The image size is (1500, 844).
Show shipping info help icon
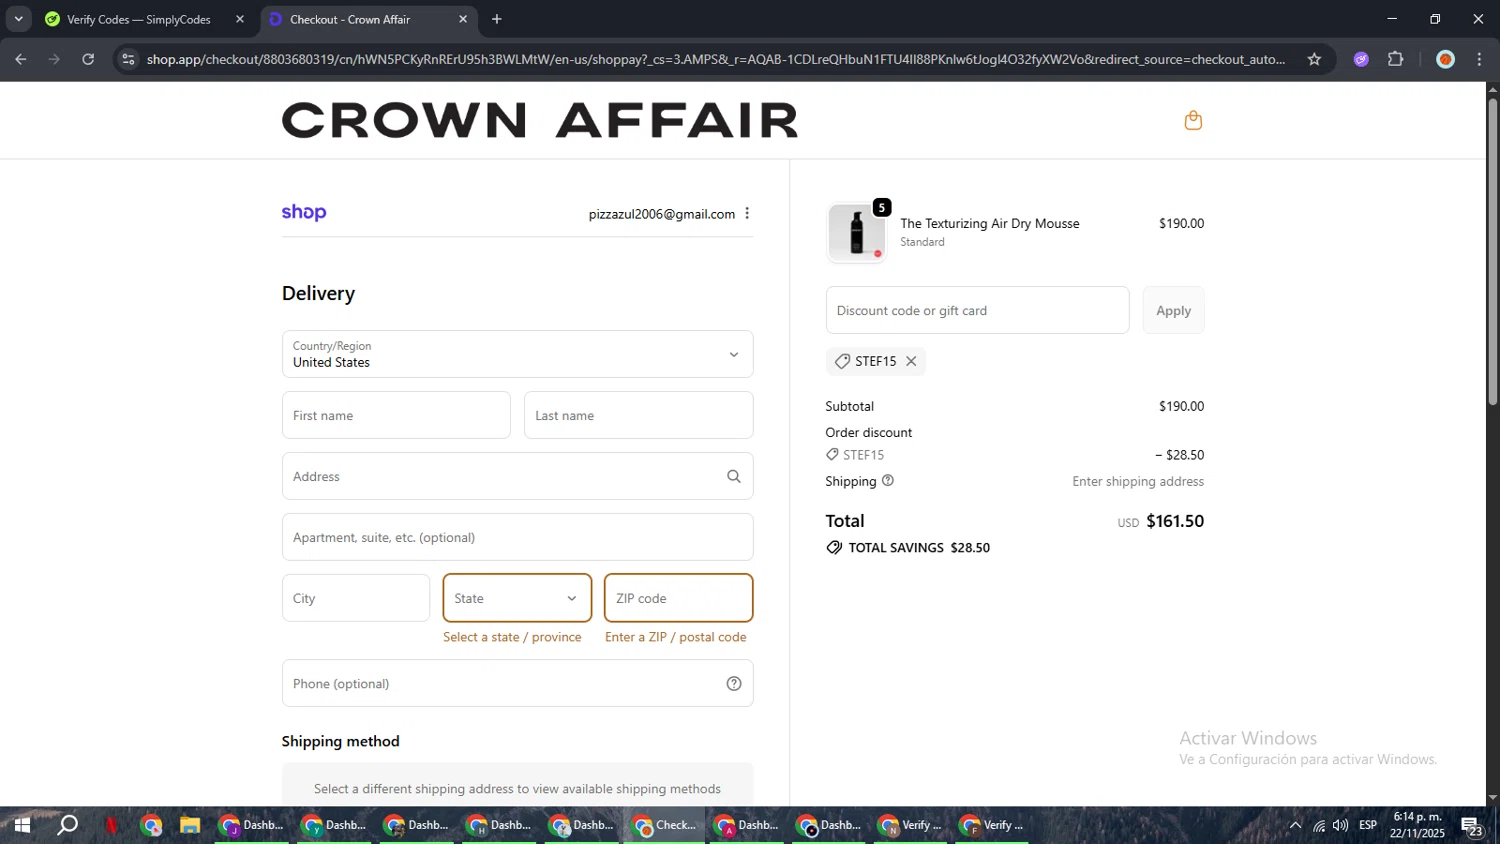(x=888, y=481)
